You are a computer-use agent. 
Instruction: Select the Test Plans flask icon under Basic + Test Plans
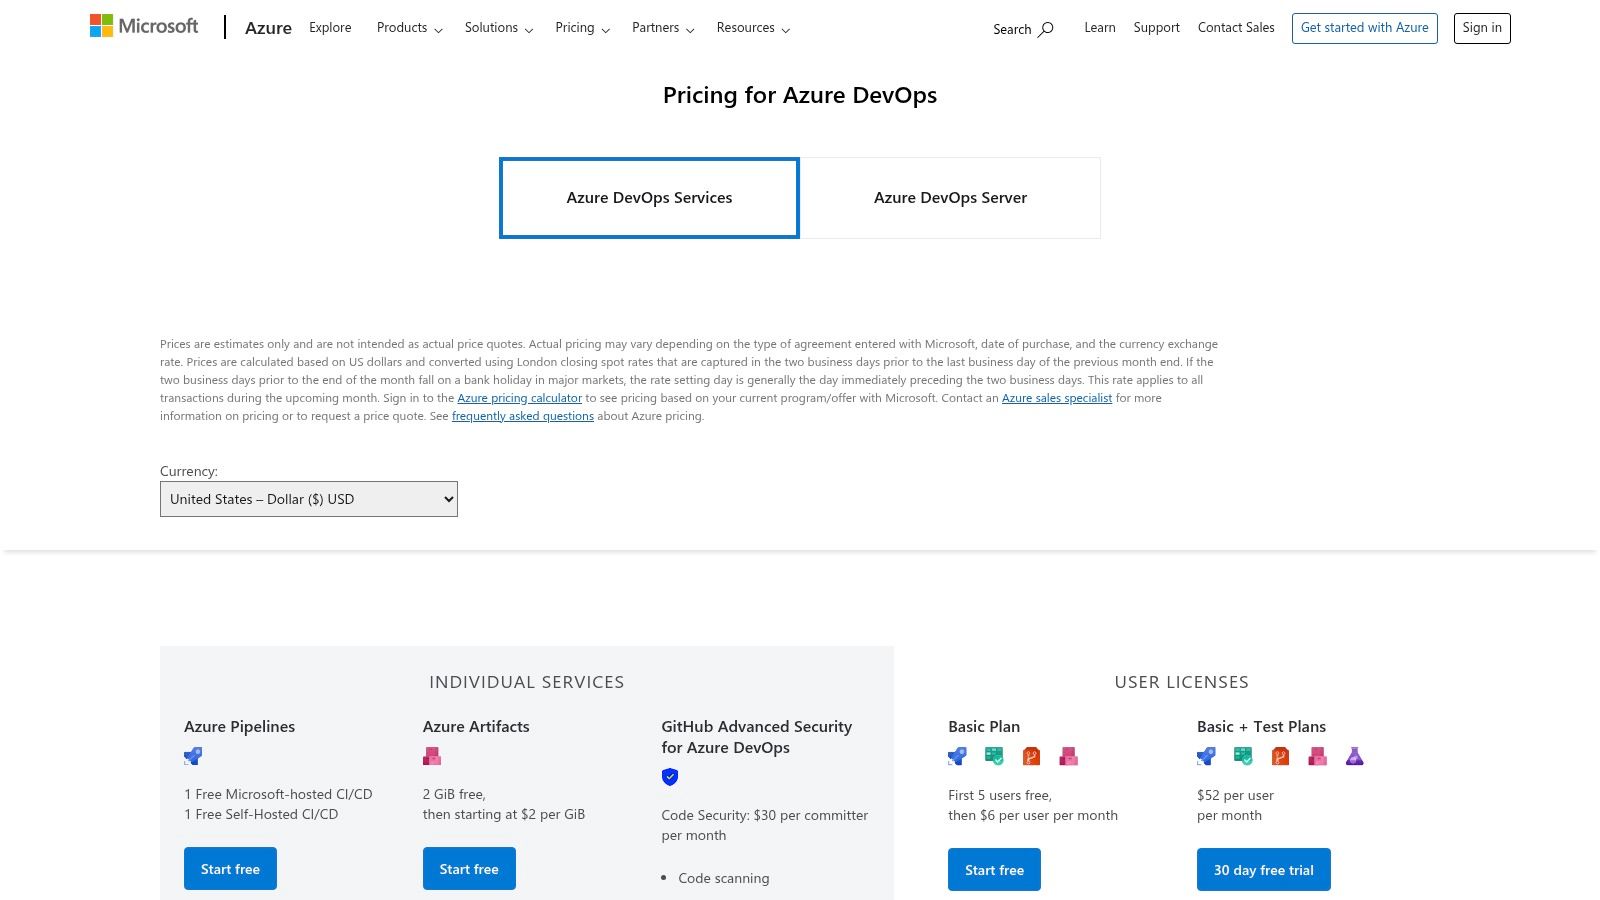click(1354, 756)
